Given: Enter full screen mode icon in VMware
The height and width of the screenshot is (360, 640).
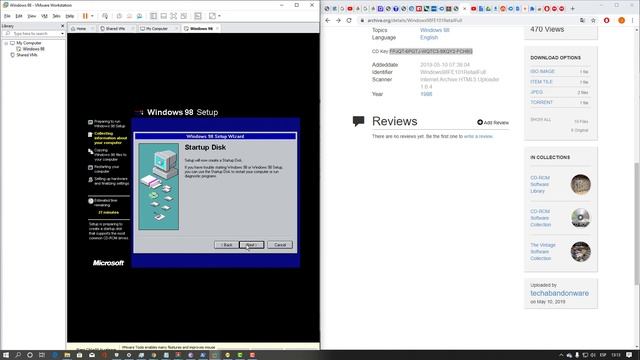Looking at the screenshot, I should (x=174, y=16).
